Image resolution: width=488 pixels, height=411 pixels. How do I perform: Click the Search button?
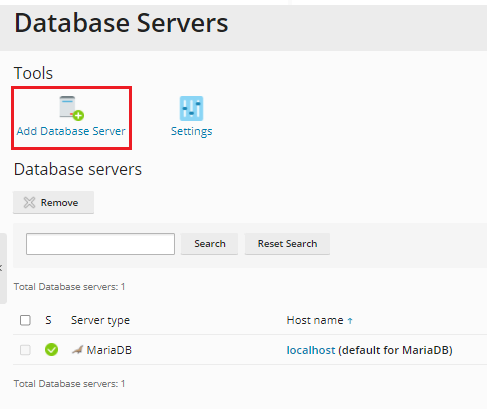click(x=209, y=244)
